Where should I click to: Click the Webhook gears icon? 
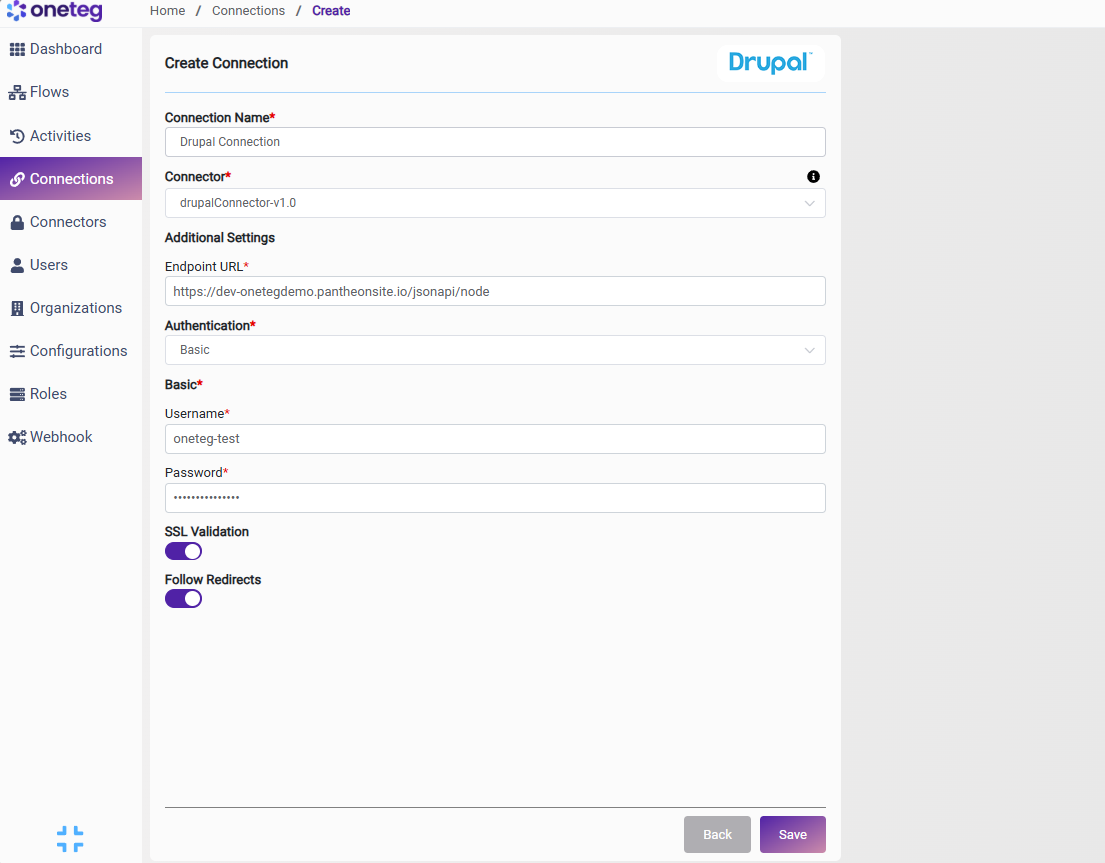coord(17,437)
